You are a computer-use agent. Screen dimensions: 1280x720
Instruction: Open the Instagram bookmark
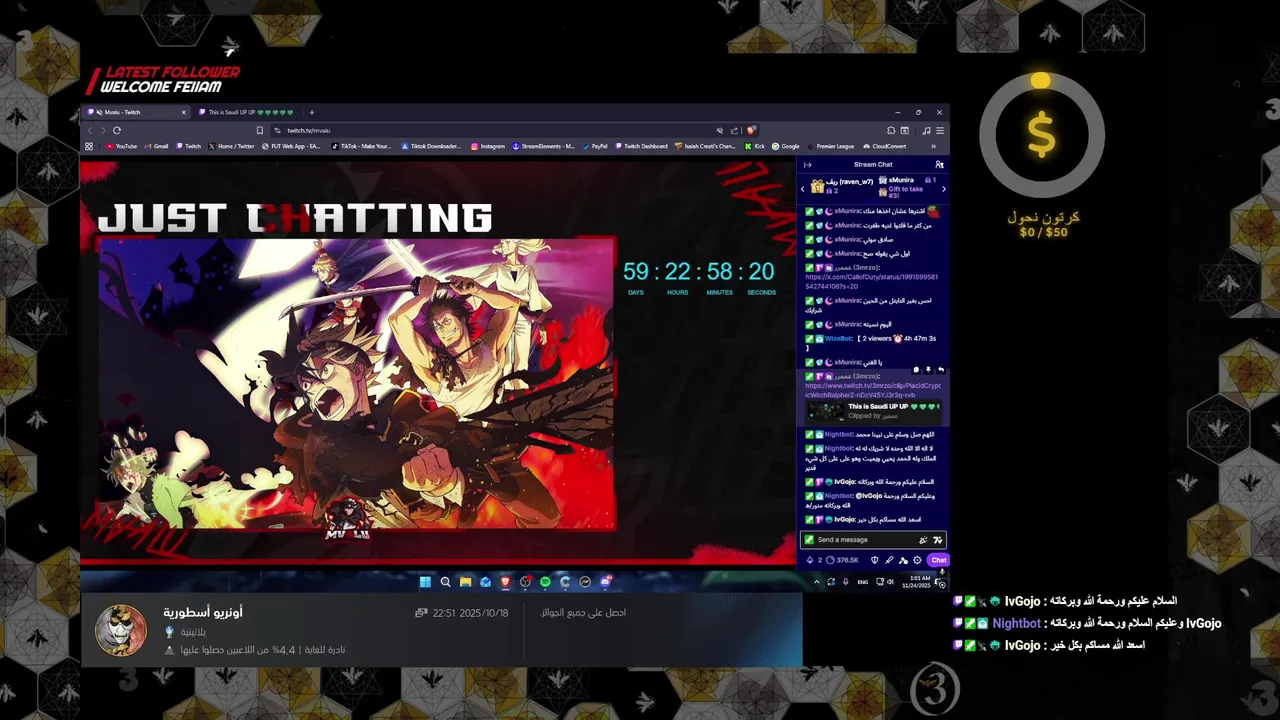487,146
